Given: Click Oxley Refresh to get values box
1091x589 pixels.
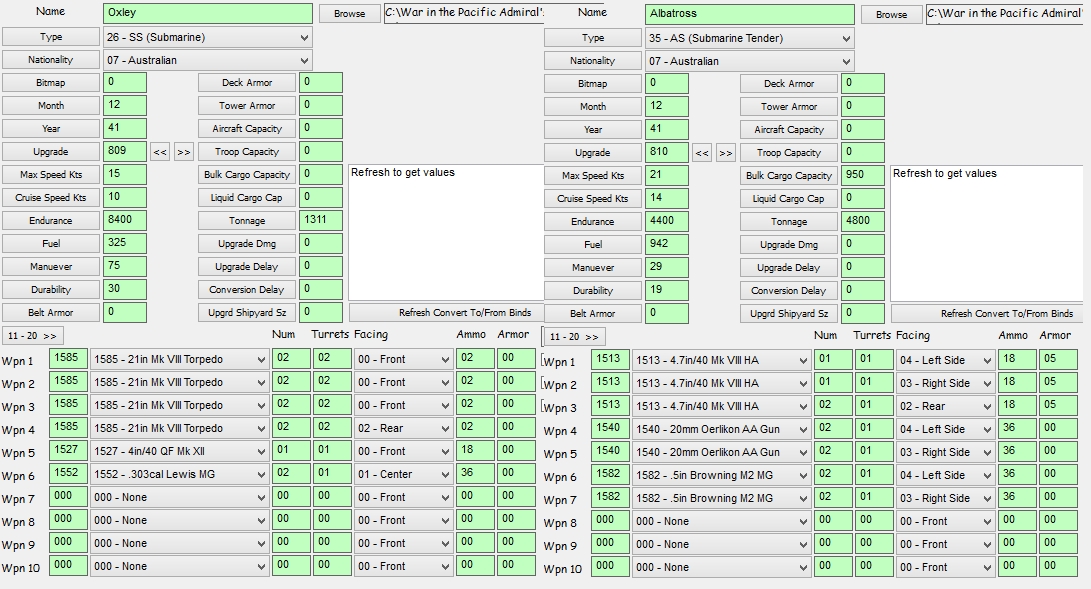Looking at the screenshot, I should [x=446, y=232].
